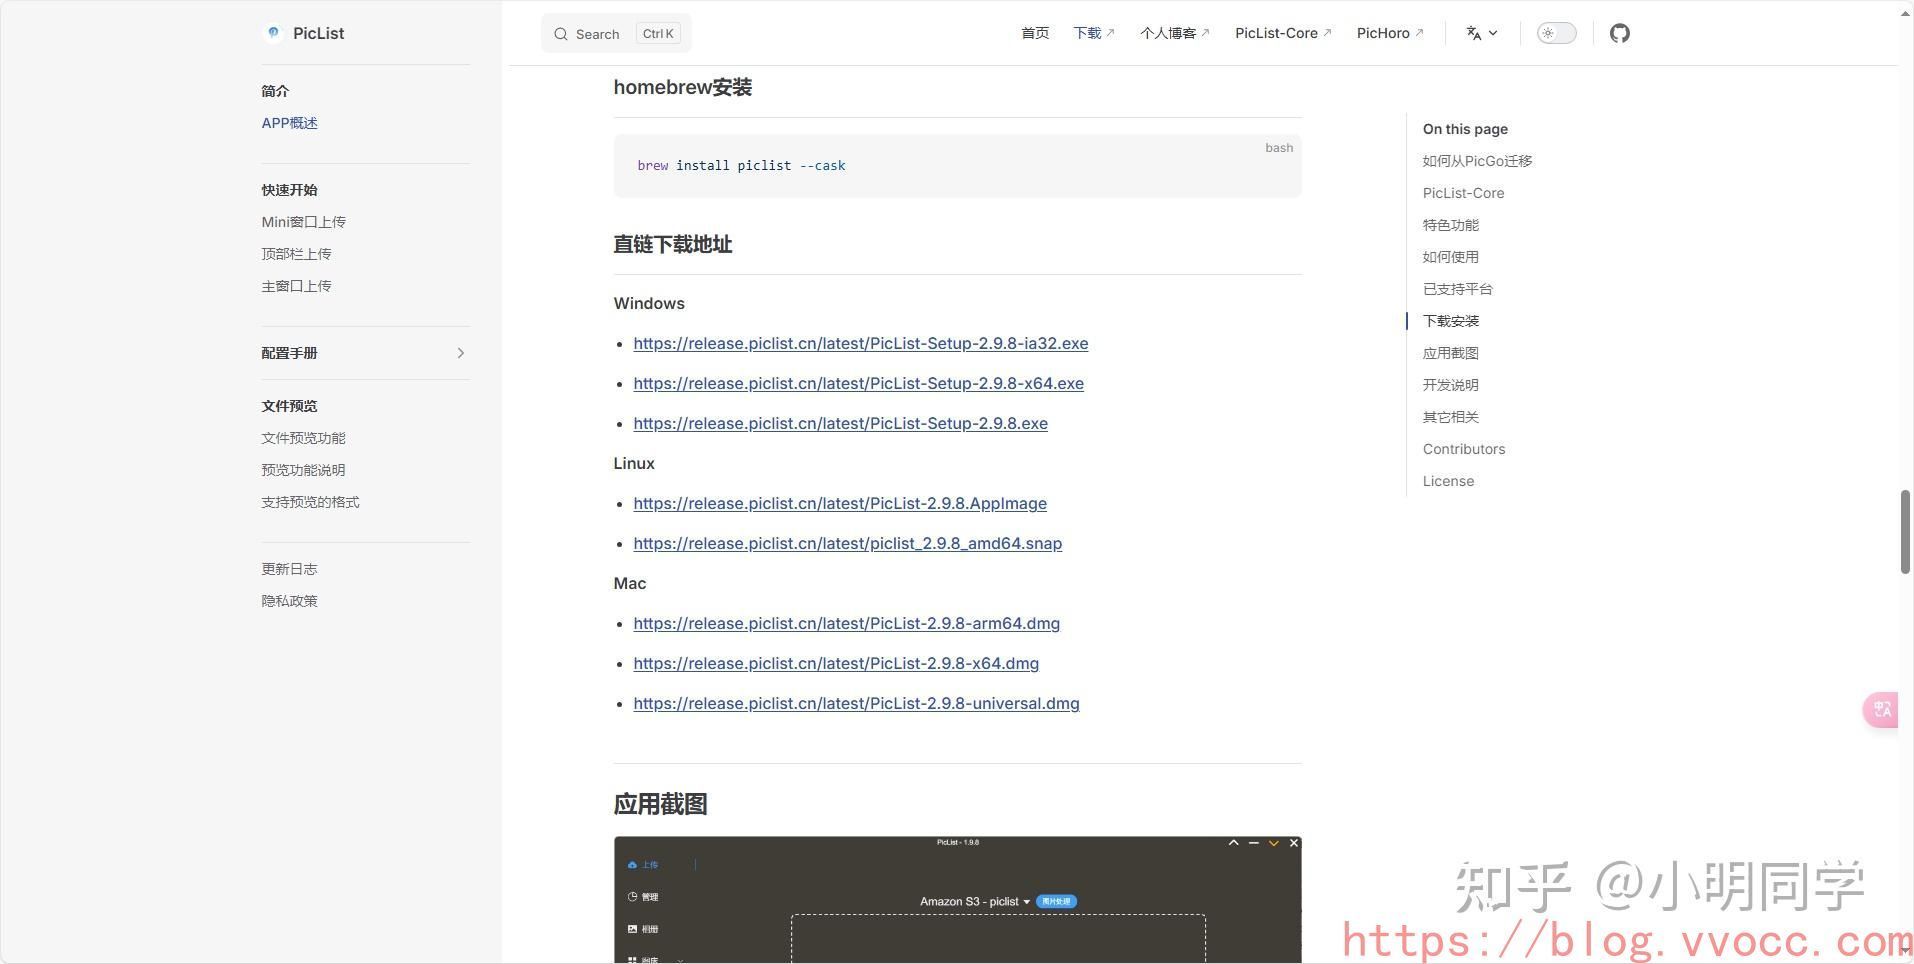Open the PicList-2.9.8.AppImage download link

839,503
